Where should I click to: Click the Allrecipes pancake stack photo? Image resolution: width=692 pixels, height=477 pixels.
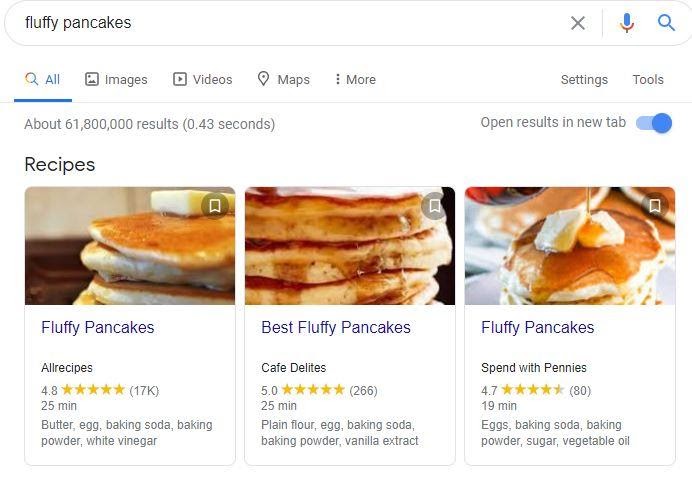pos(130,246)
